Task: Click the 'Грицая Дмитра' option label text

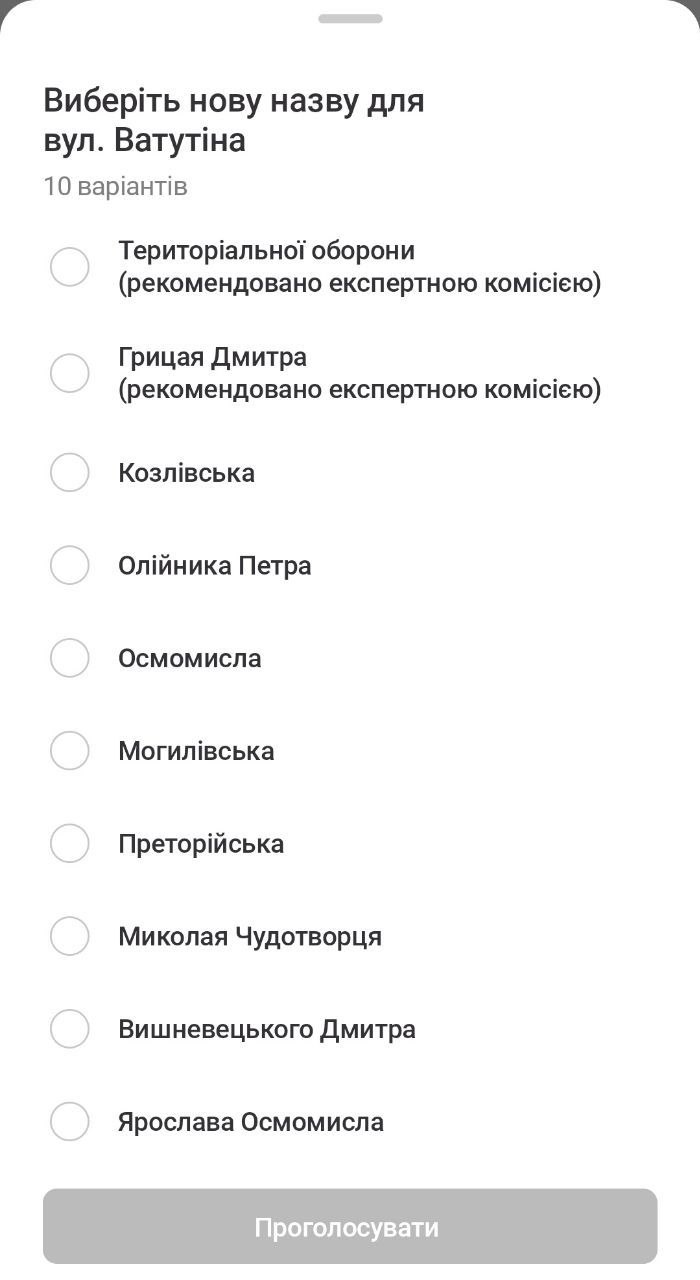Action: pos(213,357)
